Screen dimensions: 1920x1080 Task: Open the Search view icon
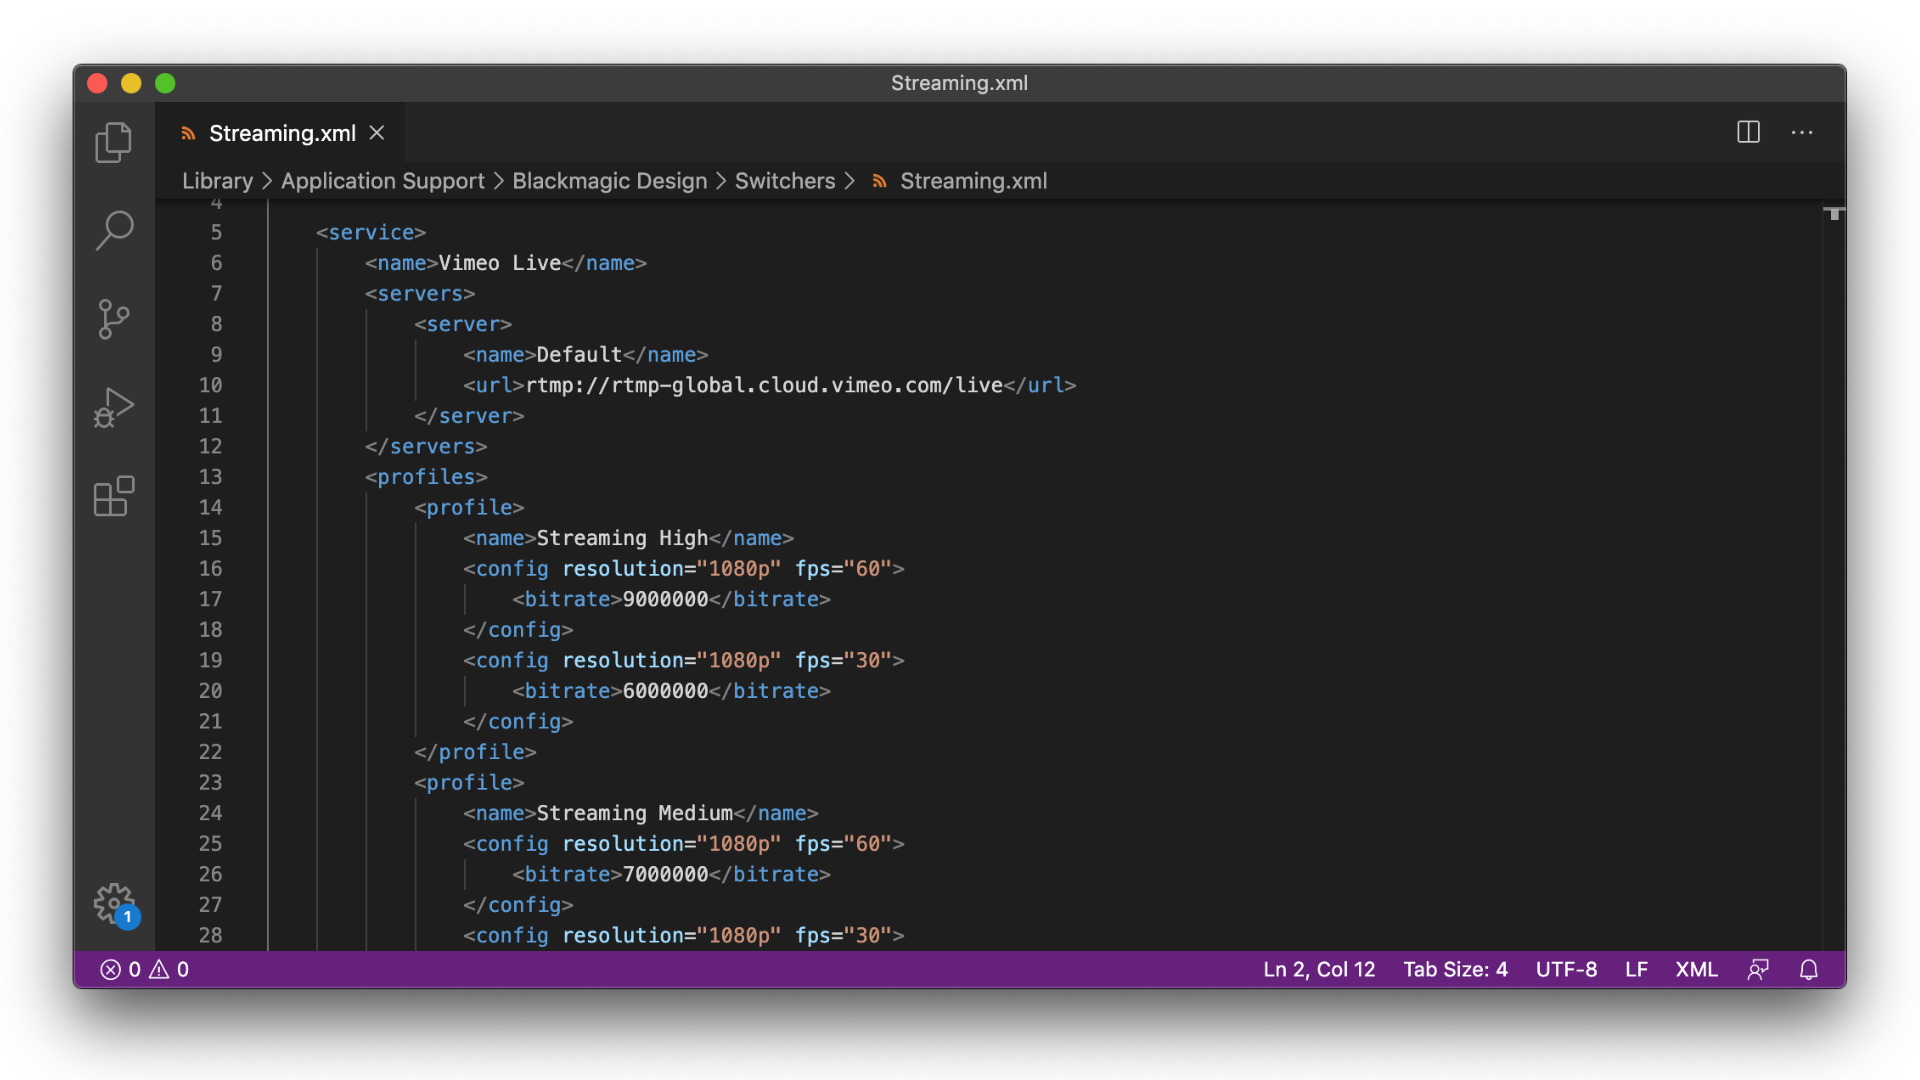tap(114, 230)
